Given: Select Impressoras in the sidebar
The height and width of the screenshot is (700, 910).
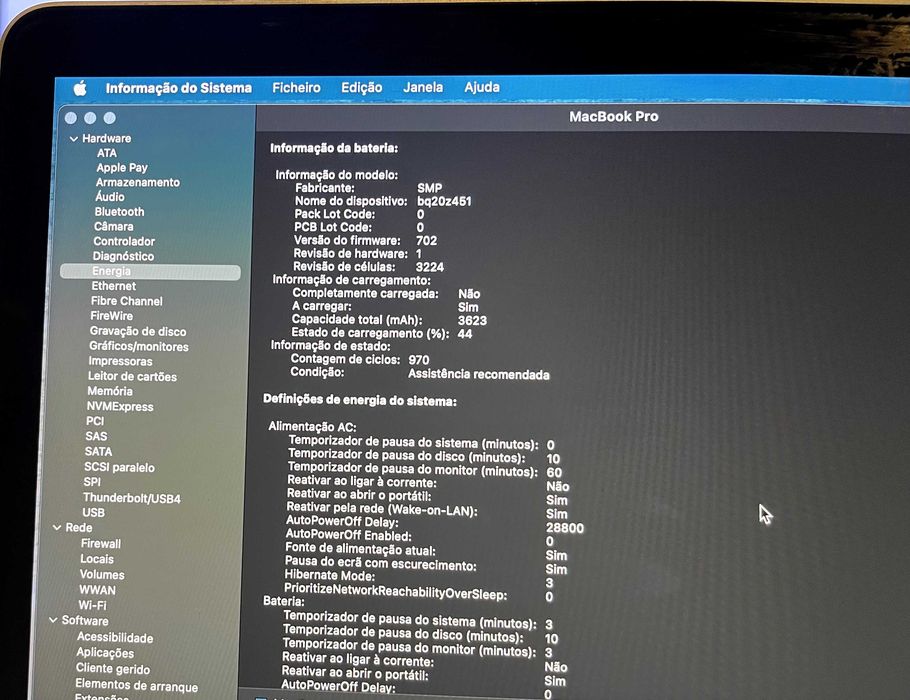Looking at the screenshot, I should tap(120, 362).
